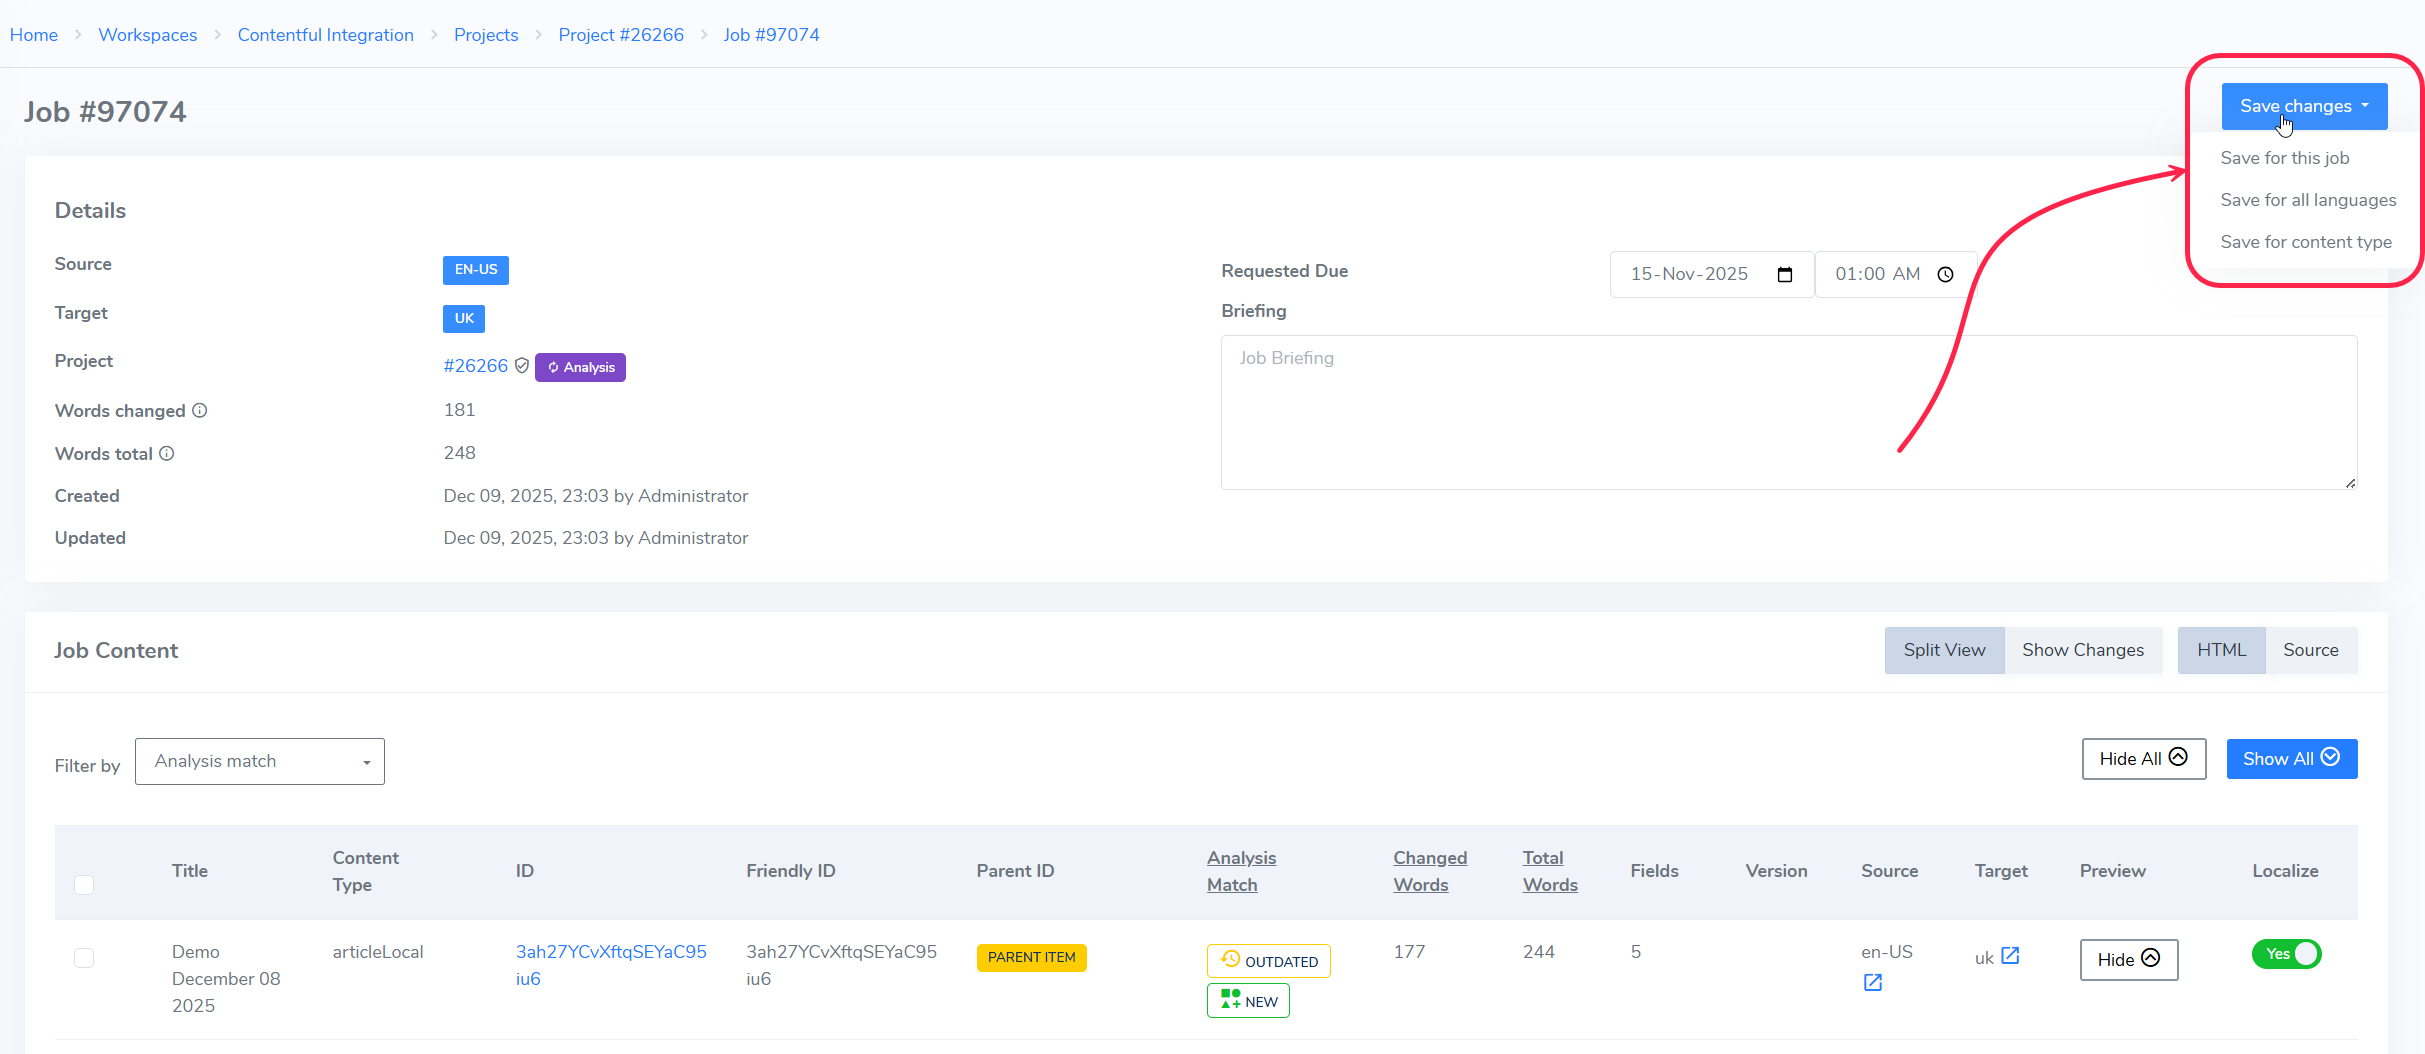The image size is (2425, 1054).
Task: Sort by Changed Words column
Action: tap(1430, 871)
